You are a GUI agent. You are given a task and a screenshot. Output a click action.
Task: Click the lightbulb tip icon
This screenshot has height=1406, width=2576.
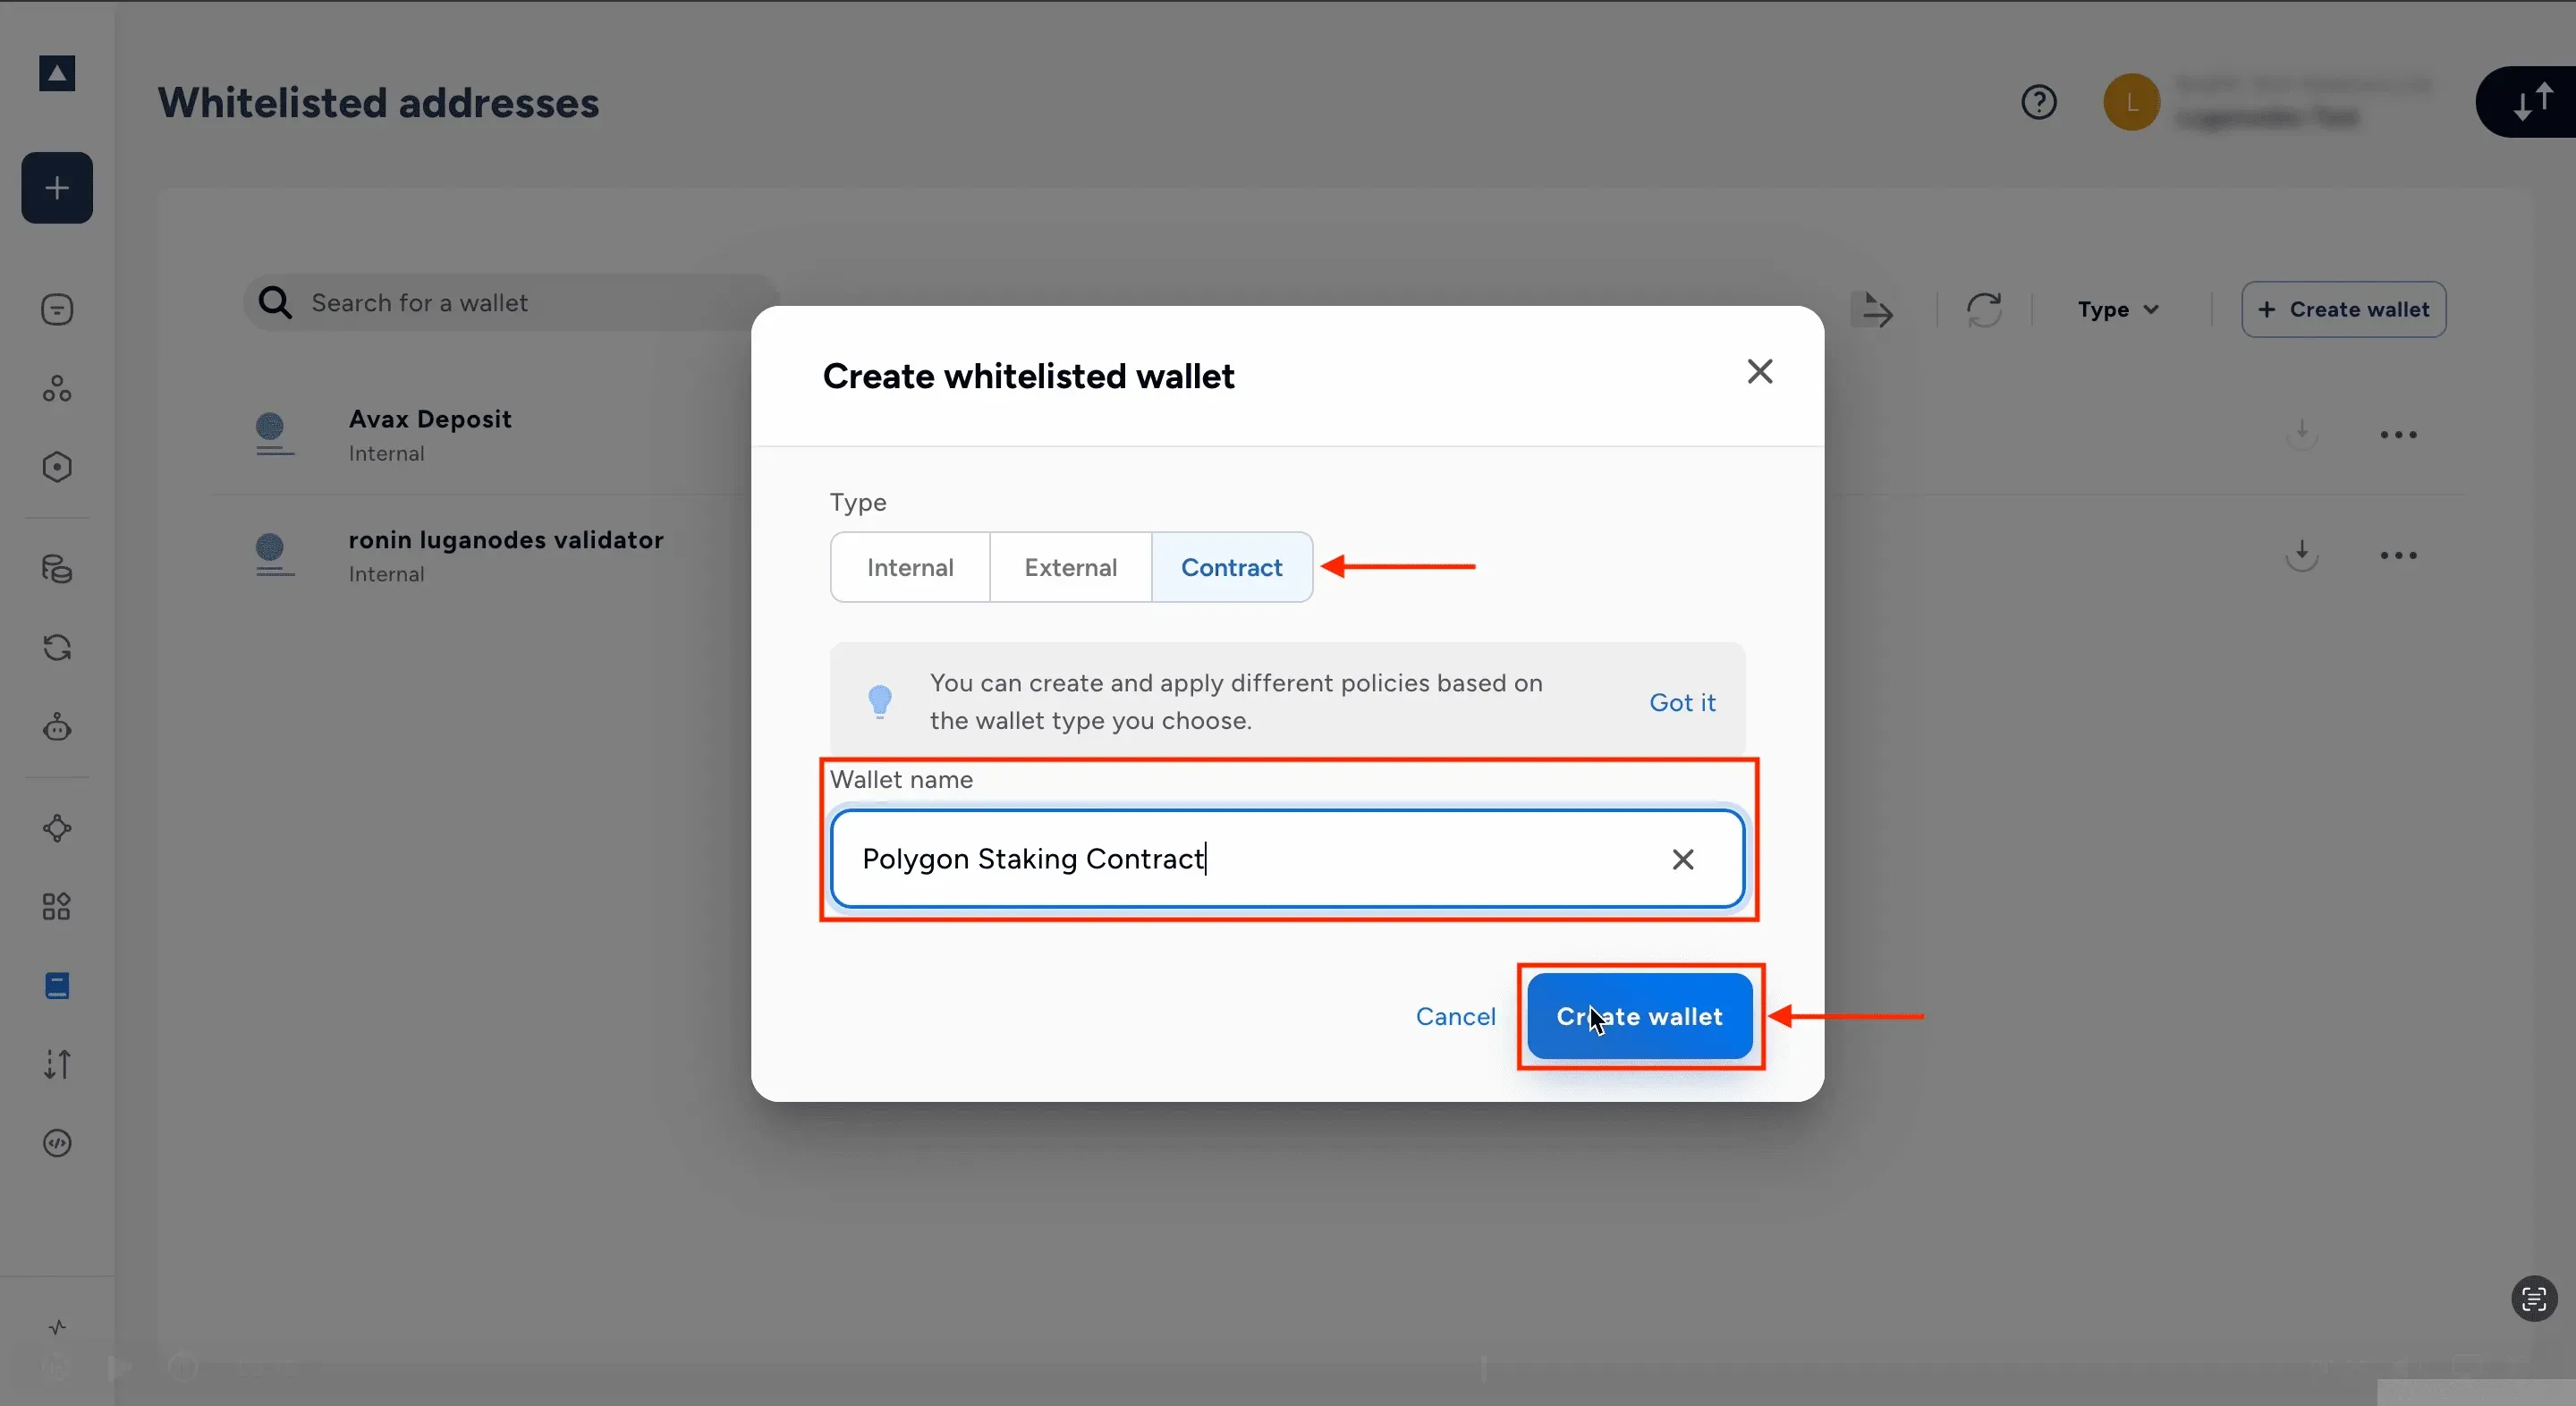pos(880,701)
